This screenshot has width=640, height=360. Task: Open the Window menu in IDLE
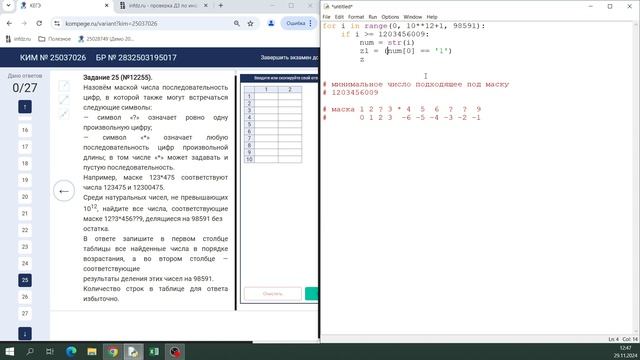click(x=413, y=17)
